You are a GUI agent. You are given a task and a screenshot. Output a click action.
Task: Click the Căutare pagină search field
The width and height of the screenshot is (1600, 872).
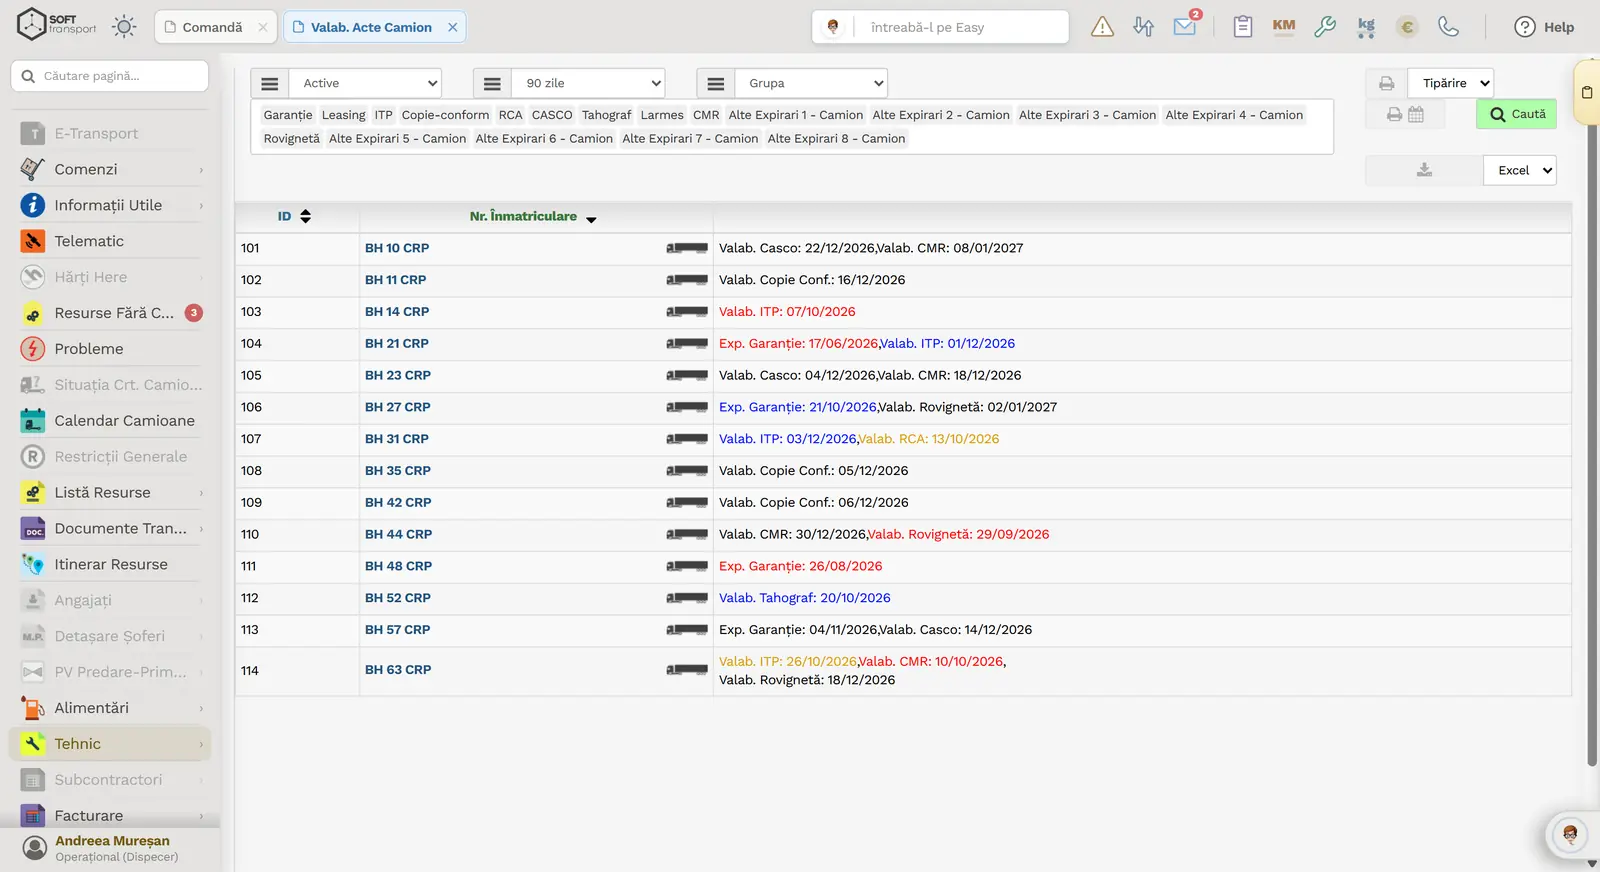[110, 76]
